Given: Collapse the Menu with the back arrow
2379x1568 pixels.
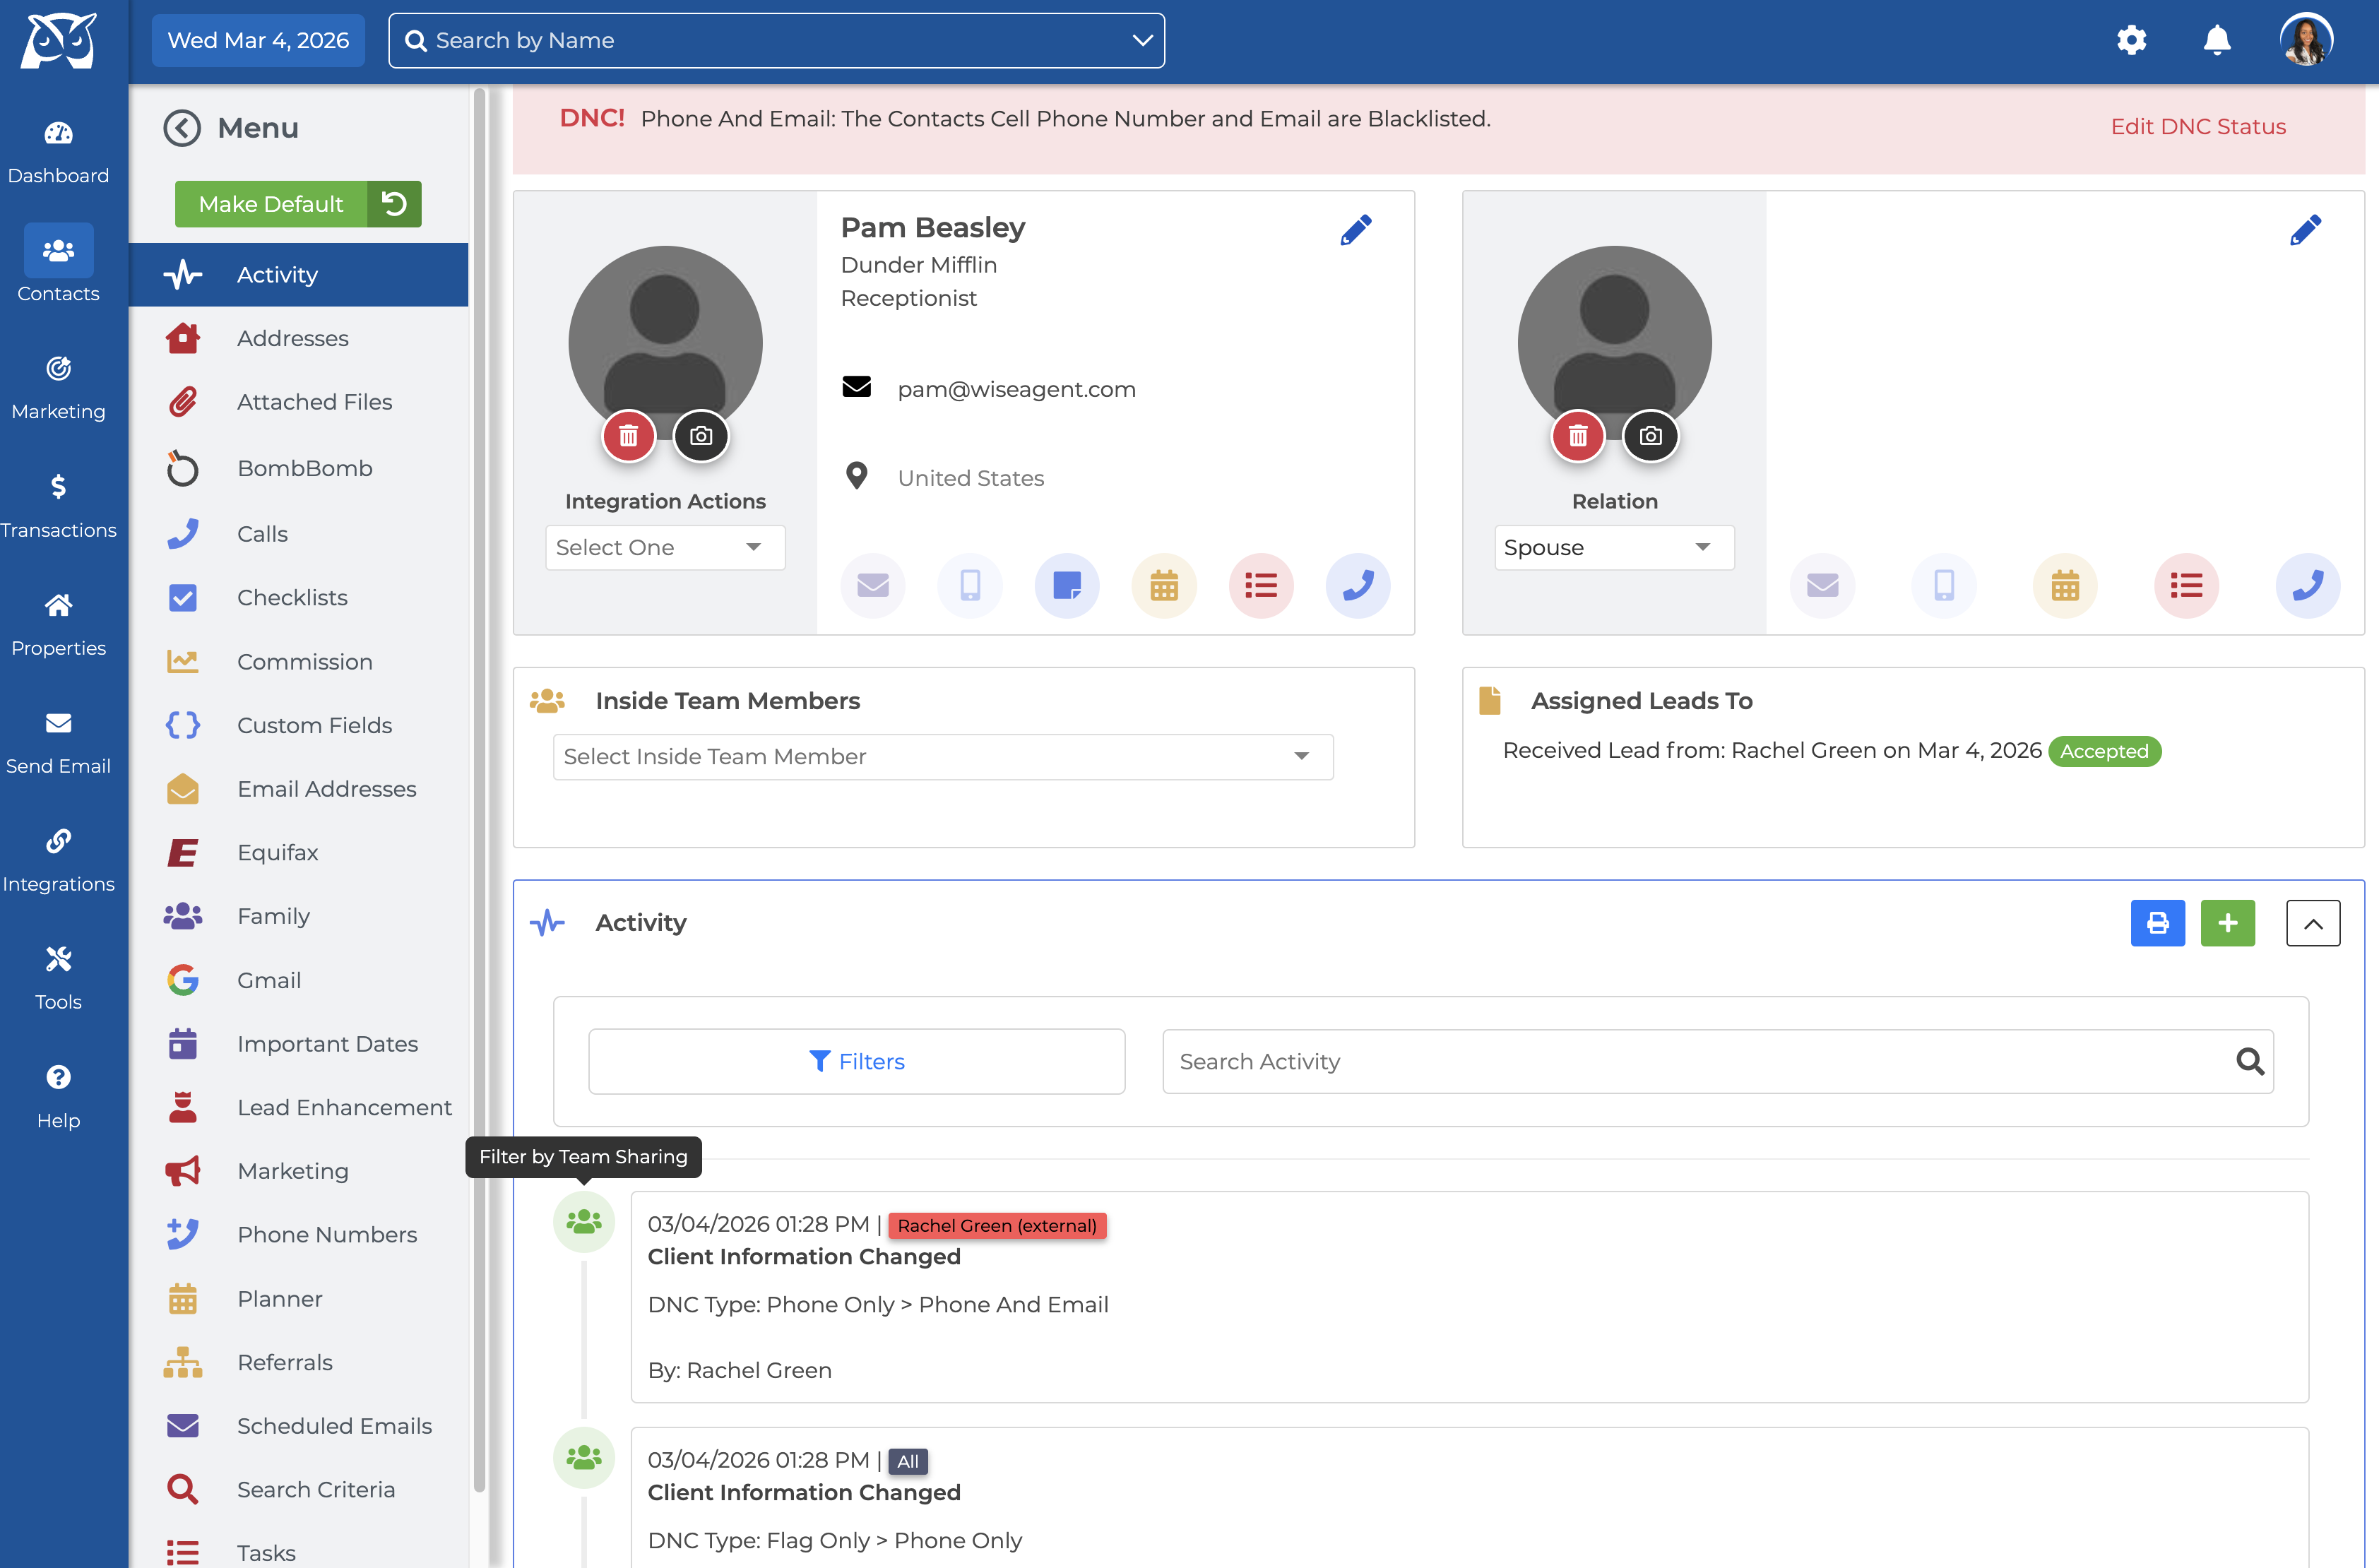Looking at the screenshot, I should click(182, 128).
